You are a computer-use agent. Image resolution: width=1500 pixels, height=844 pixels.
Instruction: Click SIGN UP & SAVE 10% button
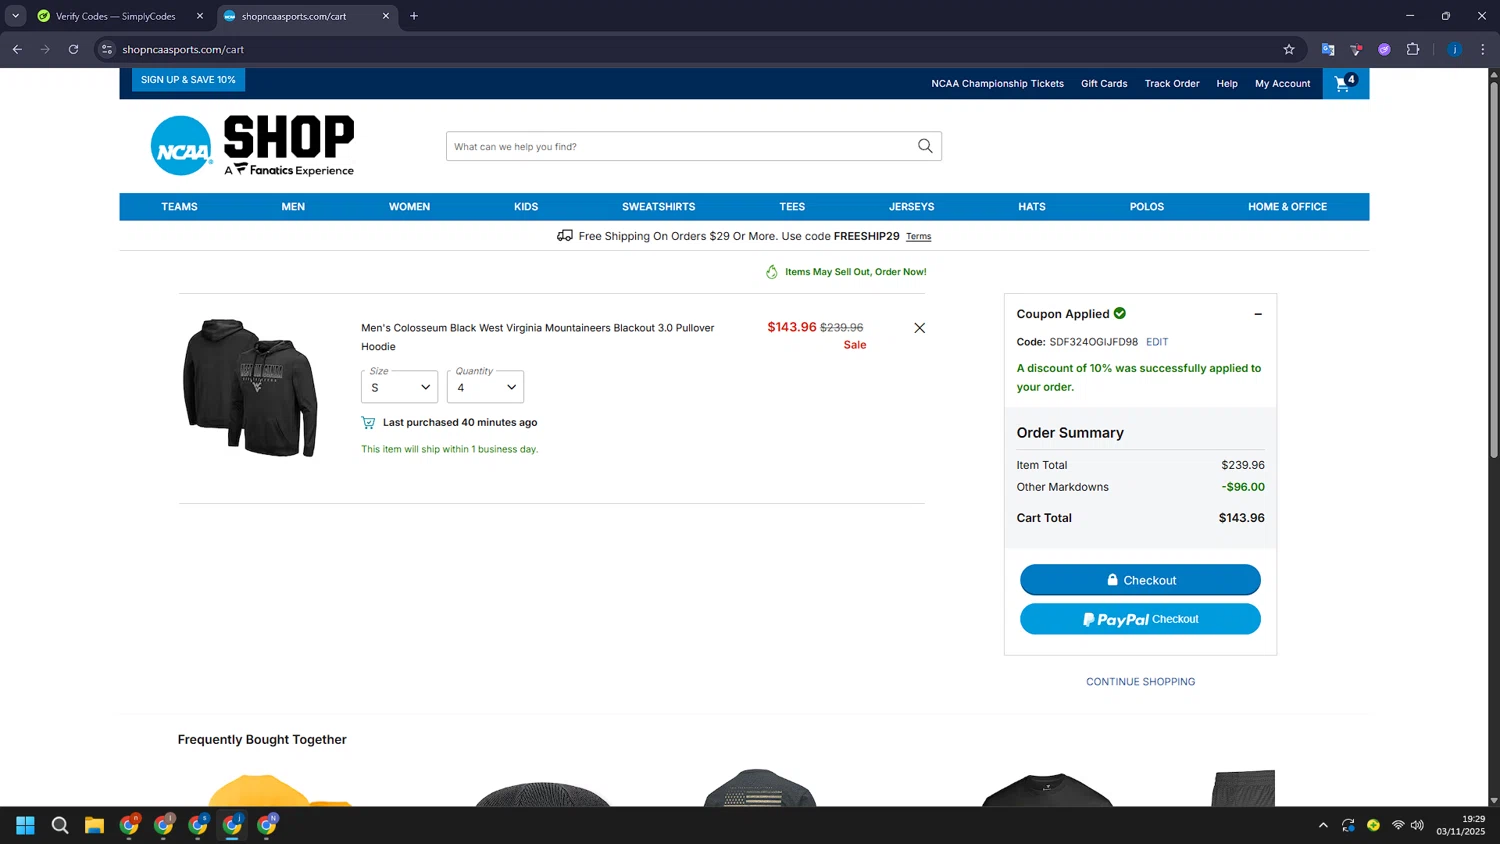188,80
